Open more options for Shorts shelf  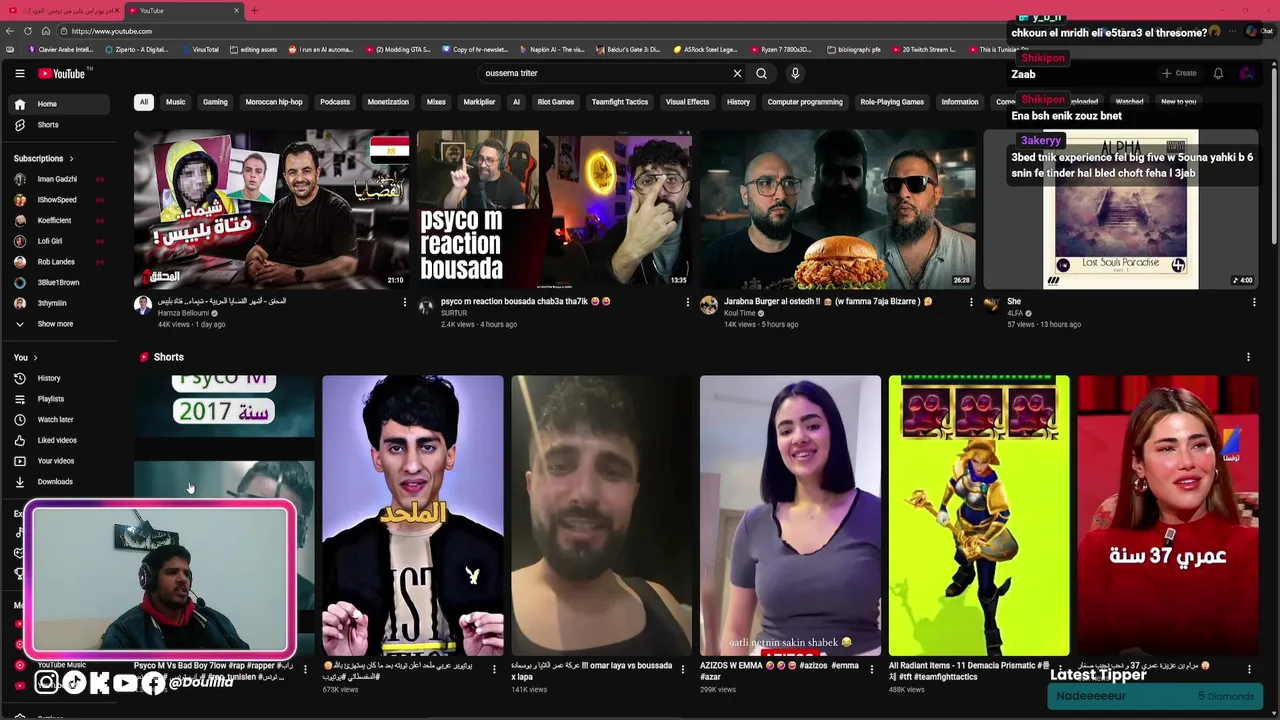(x=1248, y=357)
